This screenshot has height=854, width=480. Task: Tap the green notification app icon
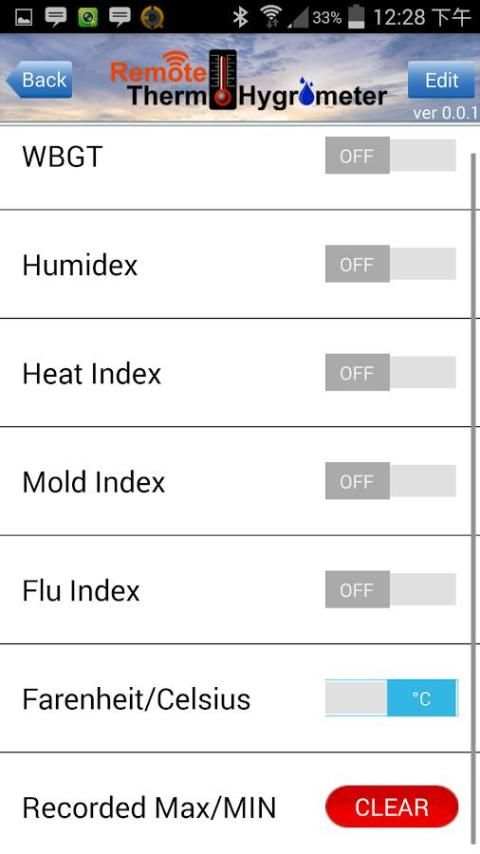click(88, 17)
